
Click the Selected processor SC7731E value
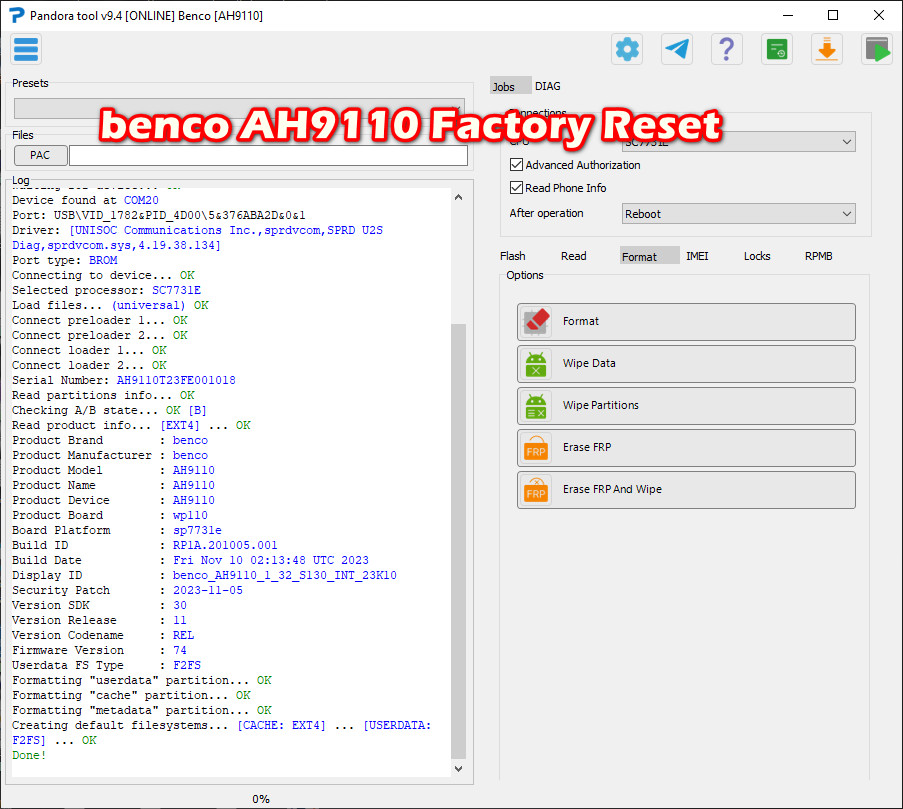(x=176, y=290)
